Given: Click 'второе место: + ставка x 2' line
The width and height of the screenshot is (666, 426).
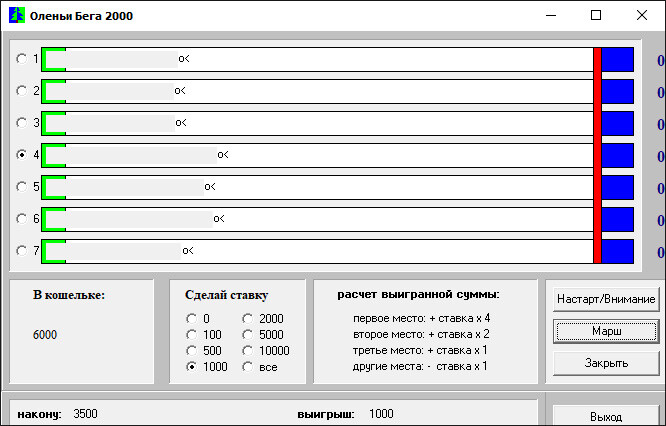Looking at the screenshot, I should click(x=421, y=334).
